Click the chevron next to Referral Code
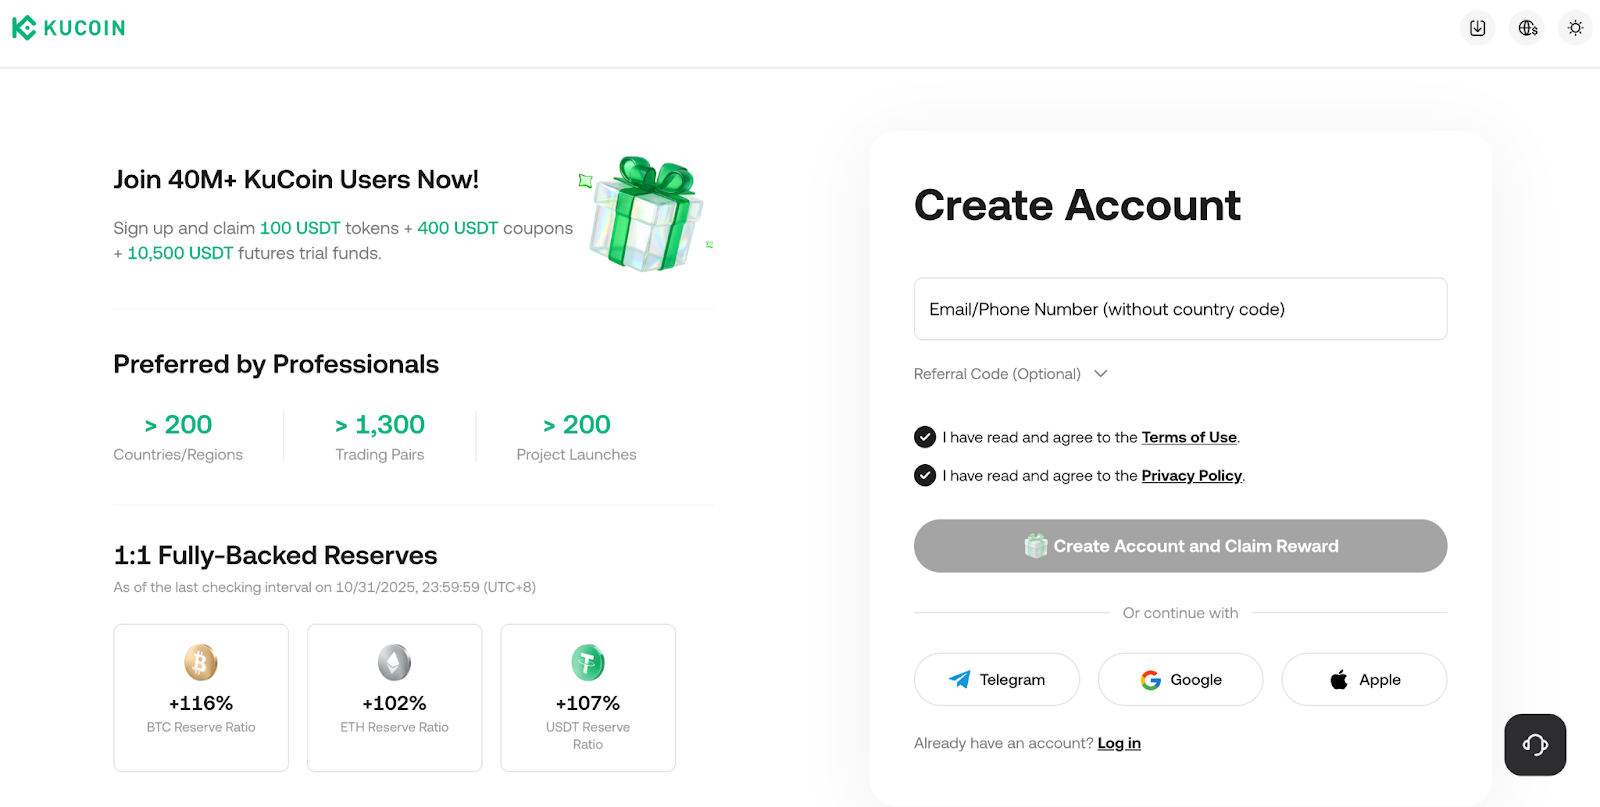This screenshot has height=807, width=1600. tap(1101, 374)
